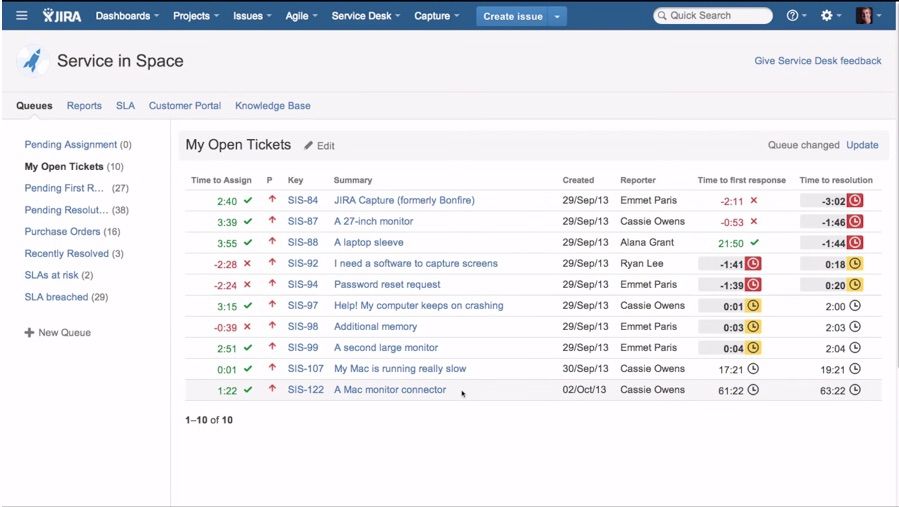899x507 pixels.
Task: Expand the Issues dropdown
Action: pos(252,16)
